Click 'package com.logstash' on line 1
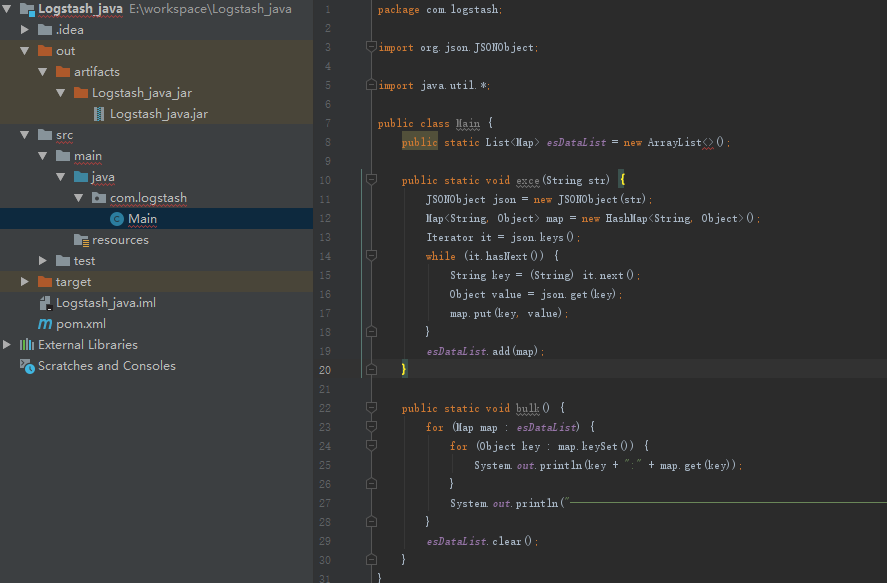887x583 pixels. coord(438,10)
